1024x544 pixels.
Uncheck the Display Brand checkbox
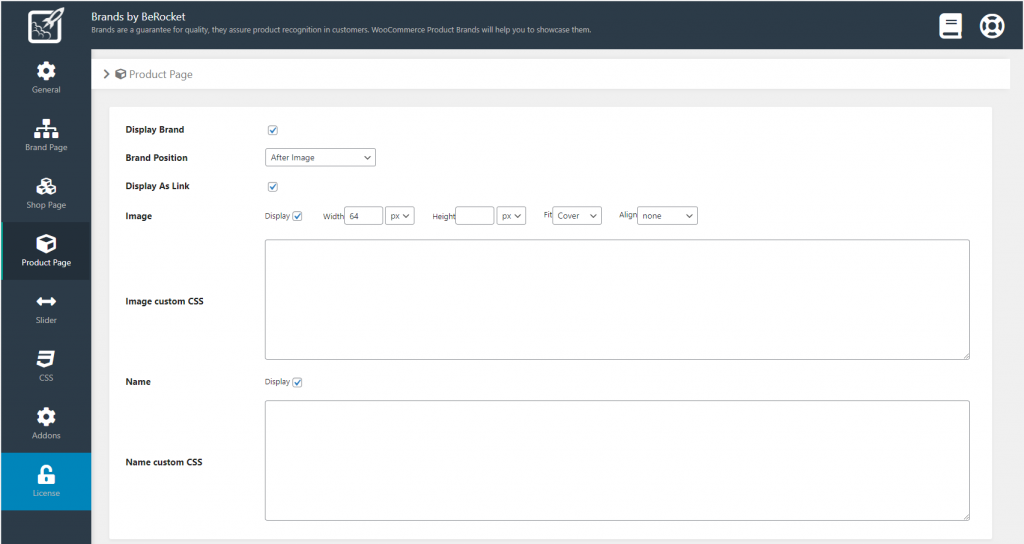(272, 130)
